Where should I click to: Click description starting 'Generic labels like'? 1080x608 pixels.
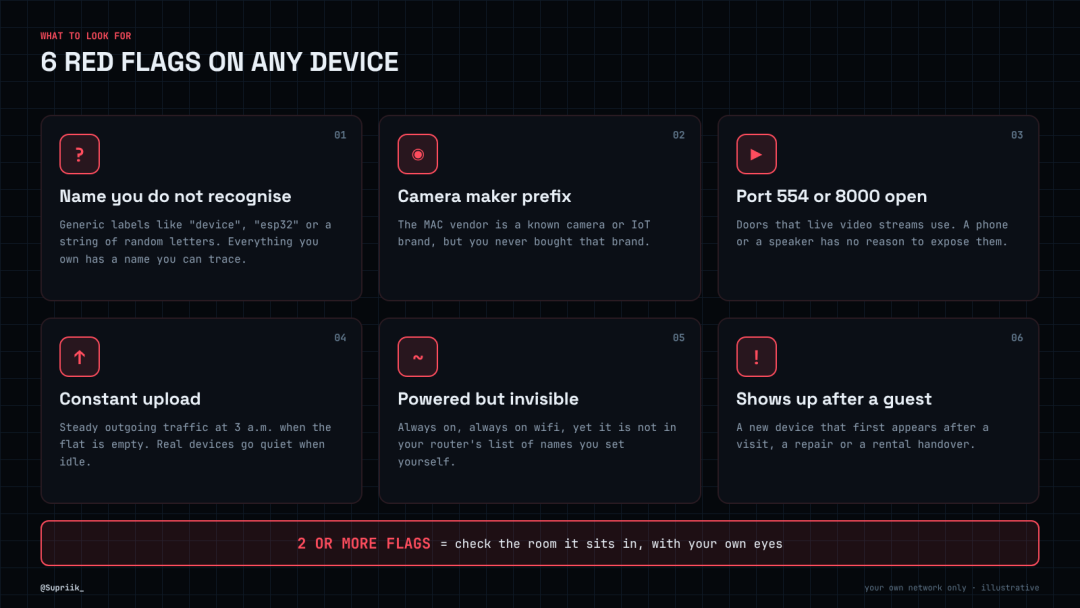coord(196,242)
